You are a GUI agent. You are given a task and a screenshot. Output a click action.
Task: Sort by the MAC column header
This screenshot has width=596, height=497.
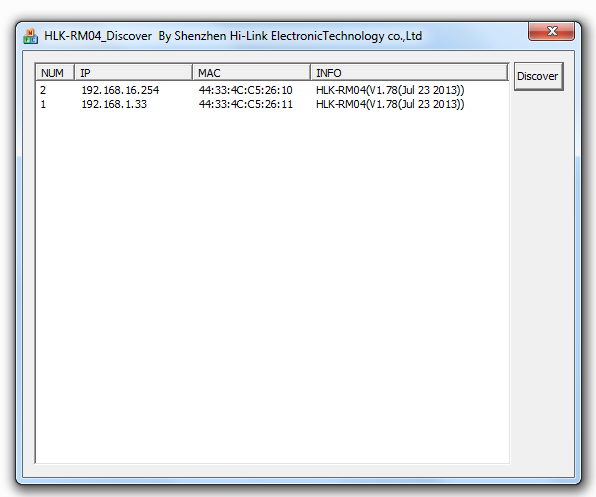coord(252,73)
